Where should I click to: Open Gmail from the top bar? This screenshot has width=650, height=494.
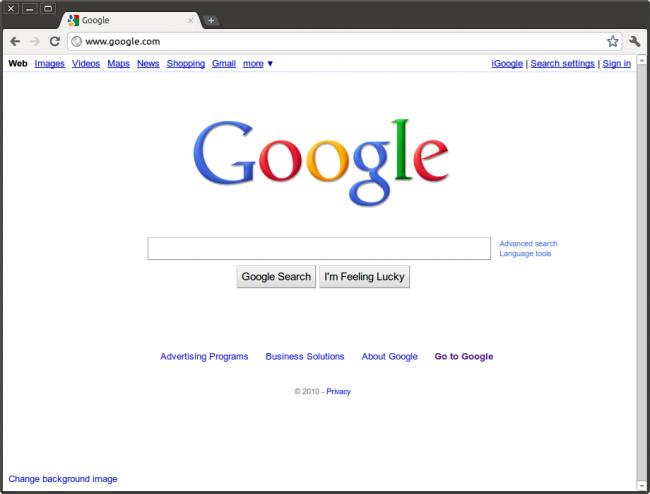(x=224, y=63)
